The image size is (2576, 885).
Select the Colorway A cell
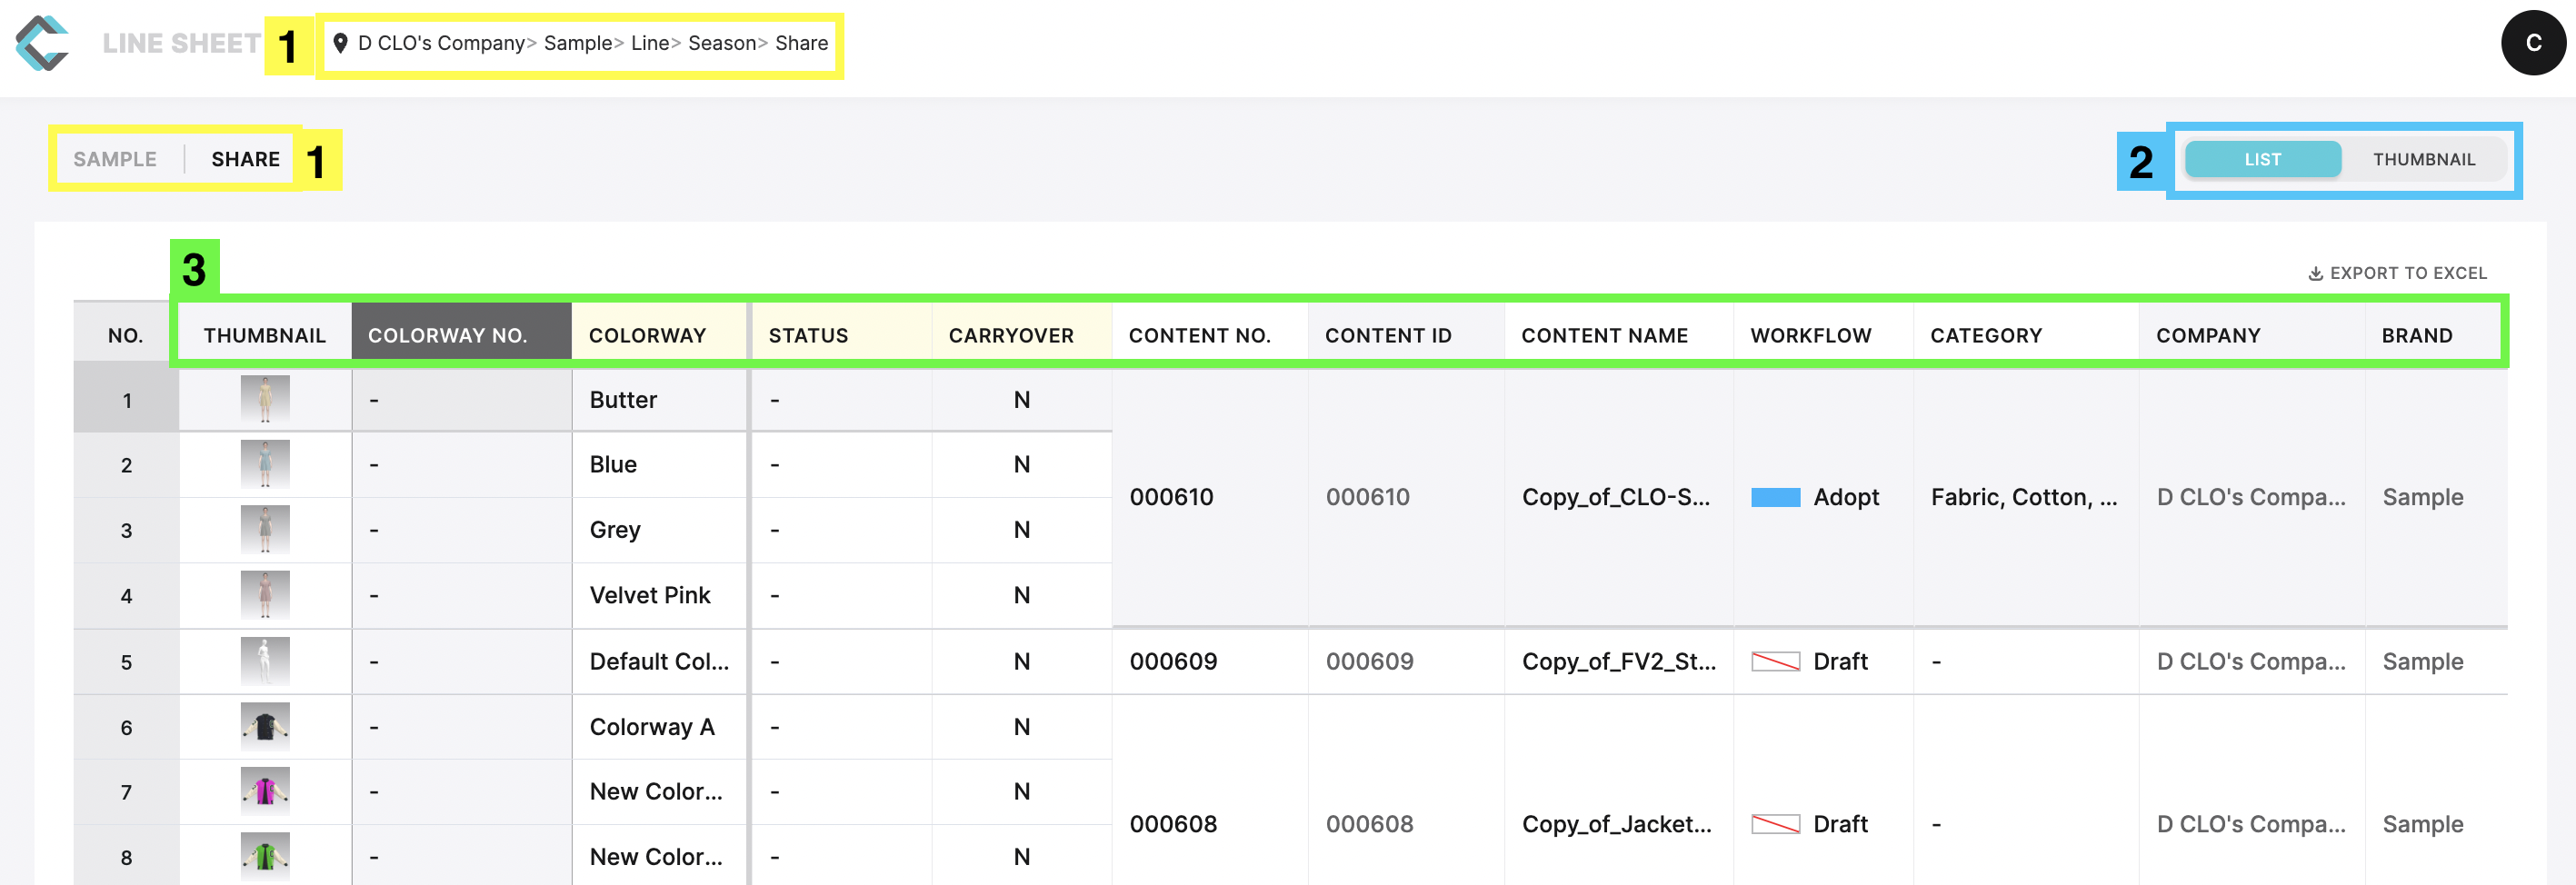click(x=659, y=727)
